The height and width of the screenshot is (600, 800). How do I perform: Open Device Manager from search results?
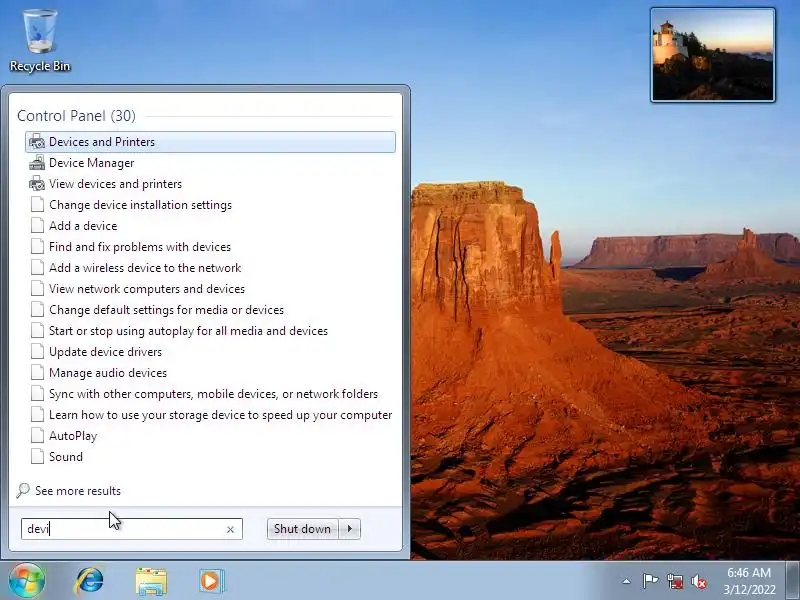210,163
